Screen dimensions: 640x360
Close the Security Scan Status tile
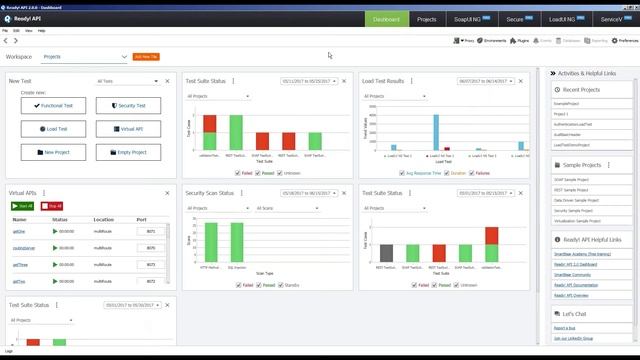click(x=344, y=193)
